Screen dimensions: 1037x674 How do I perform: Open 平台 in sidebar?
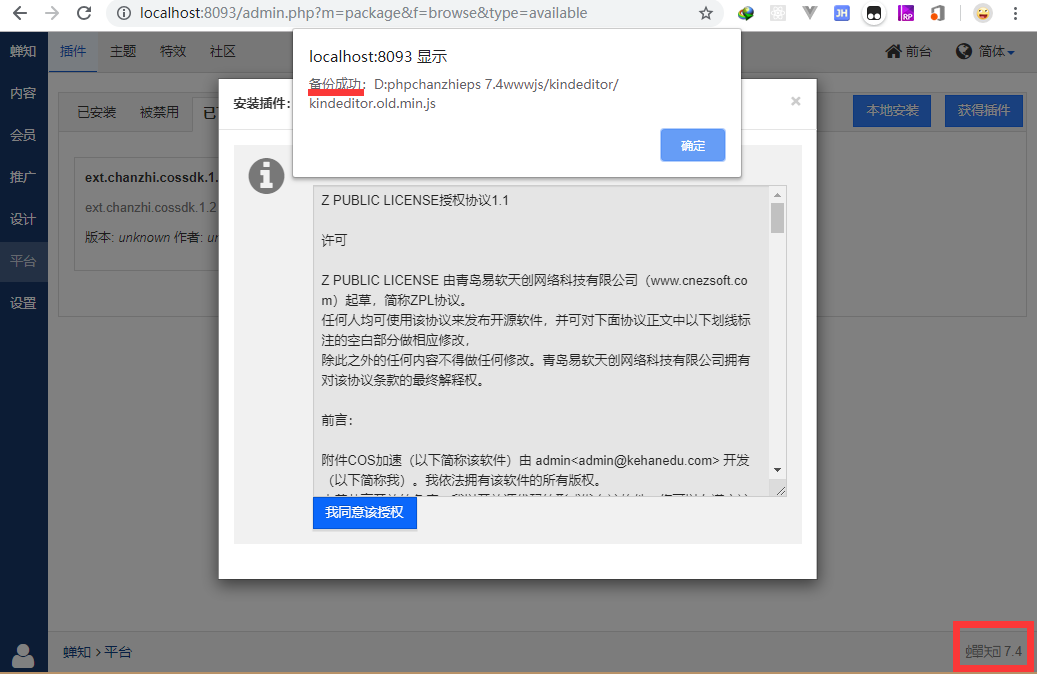pyautogui.click(x=23, y=261)
